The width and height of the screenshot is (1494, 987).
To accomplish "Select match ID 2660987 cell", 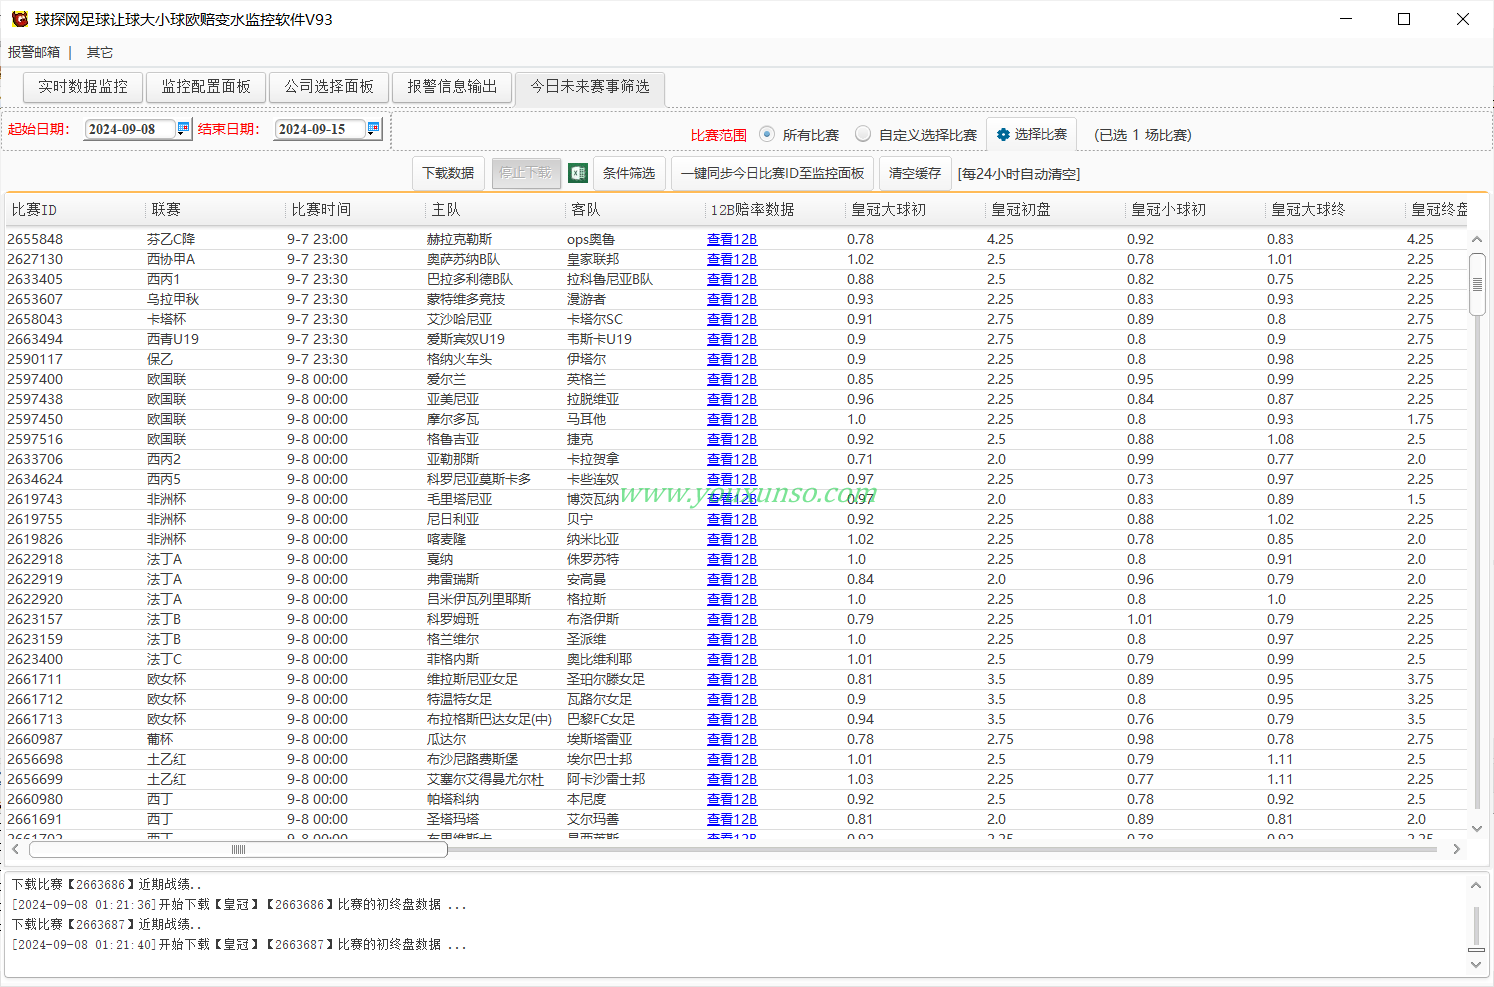I will pos(35,739).
